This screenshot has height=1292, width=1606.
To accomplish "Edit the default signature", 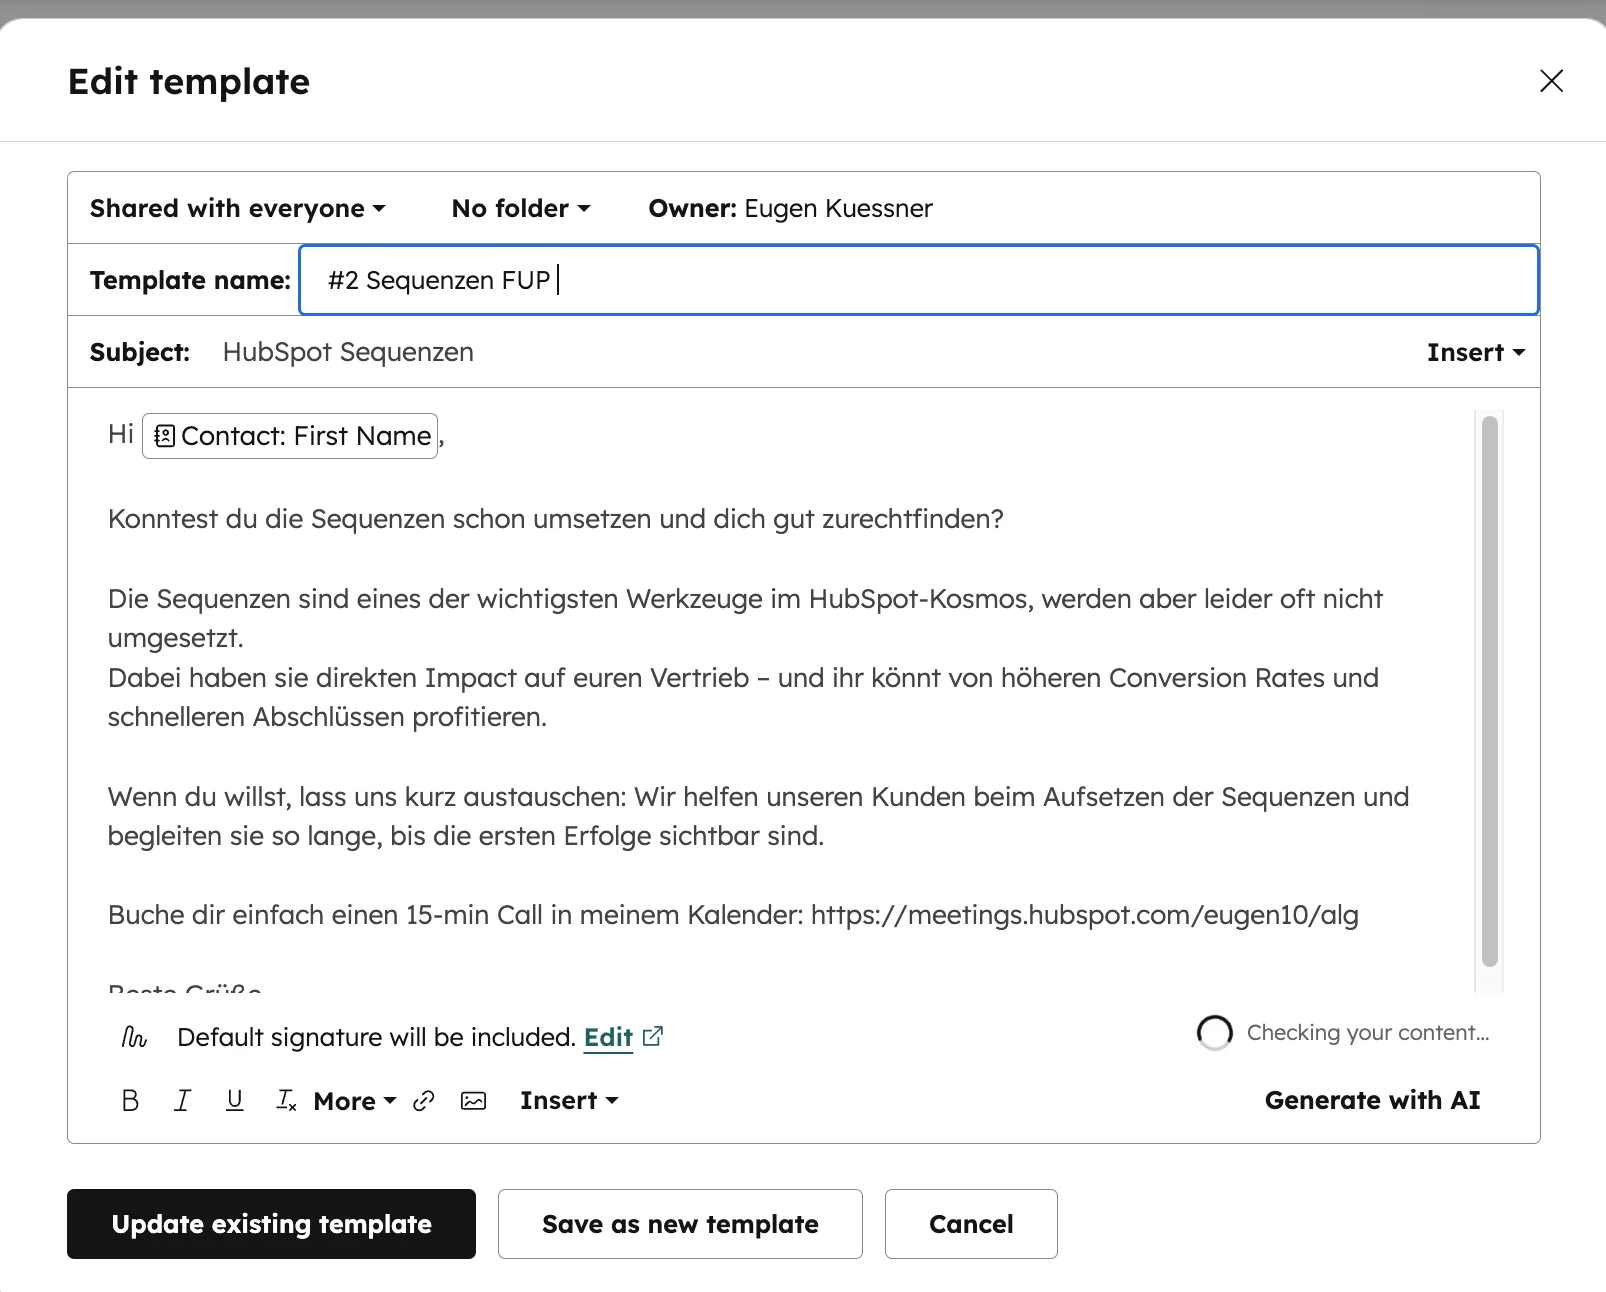I will tap(608, 1037).
